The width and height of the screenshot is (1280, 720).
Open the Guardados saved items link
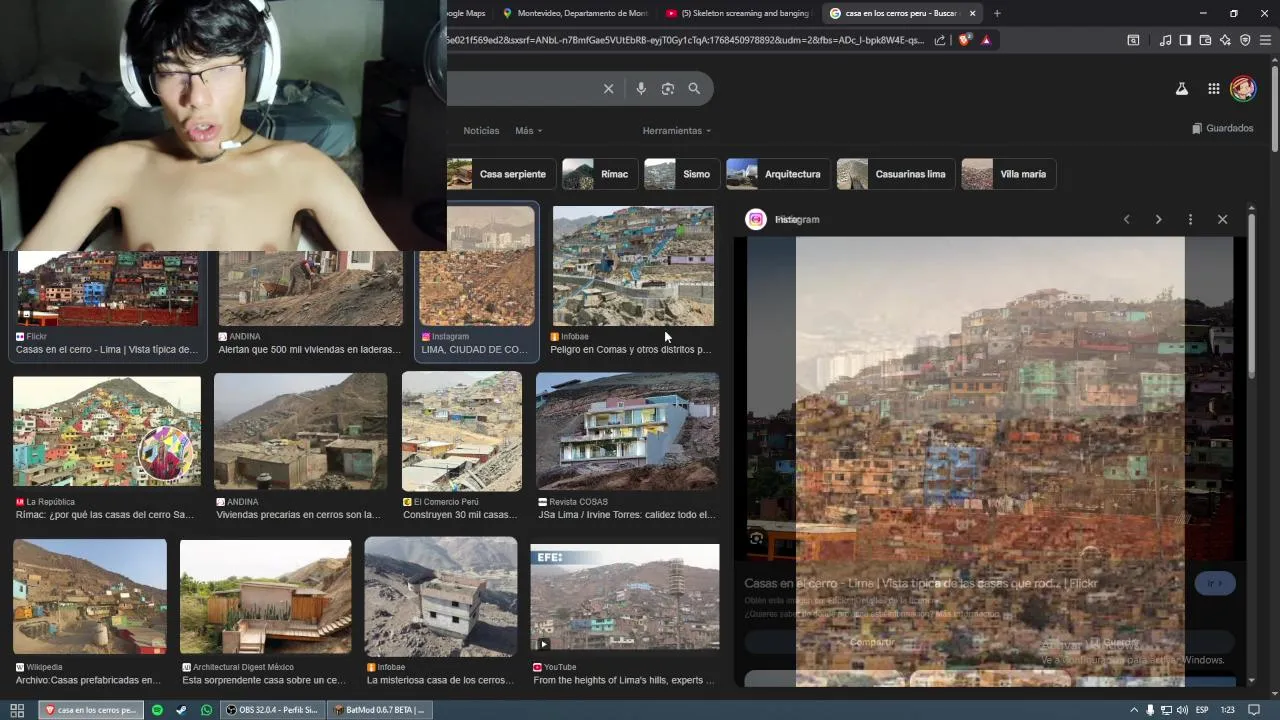coord(1222,128)
